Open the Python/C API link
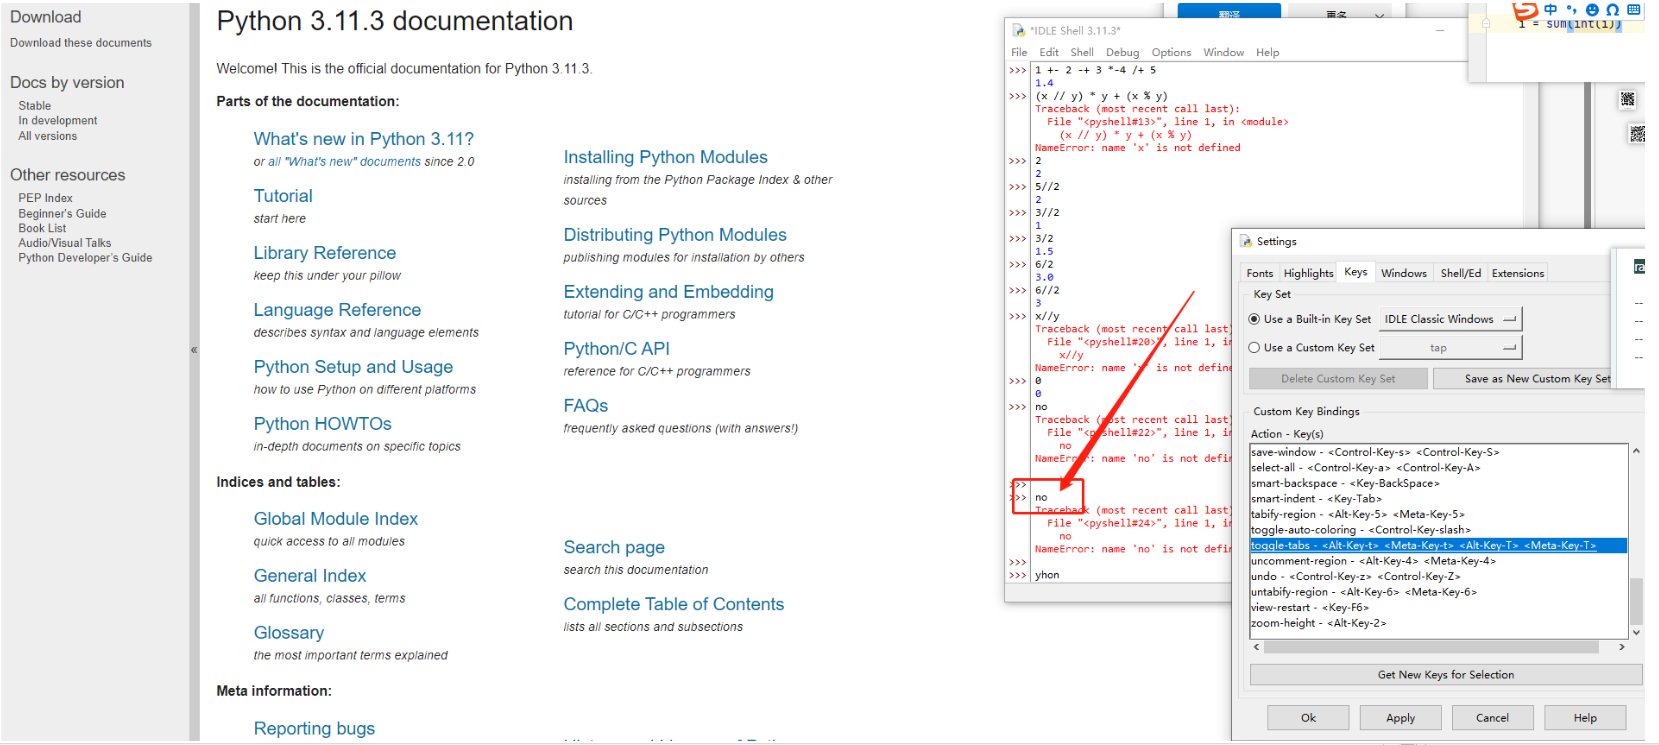The height and width of the screenshot is (745, 1659). tap(616, 348)
